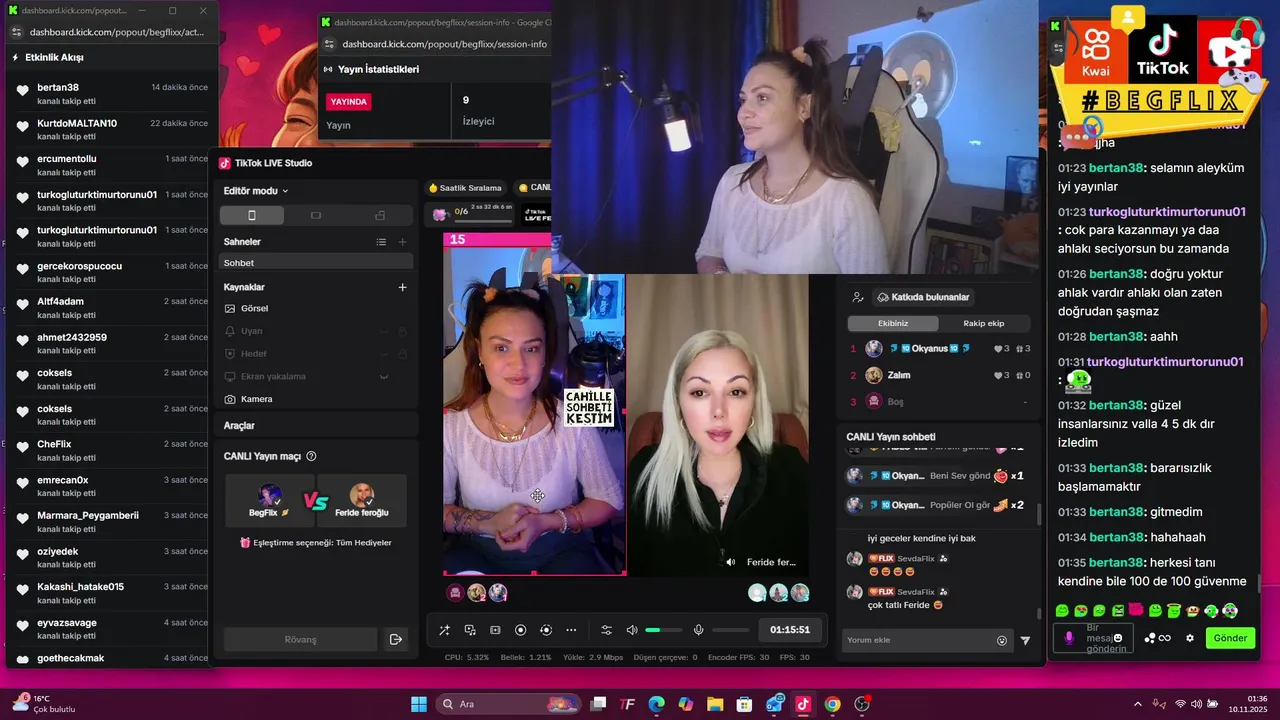Select the locked dual-screen layout option
The width and height of the screenshot is (1280, 720).
point(380,215)
